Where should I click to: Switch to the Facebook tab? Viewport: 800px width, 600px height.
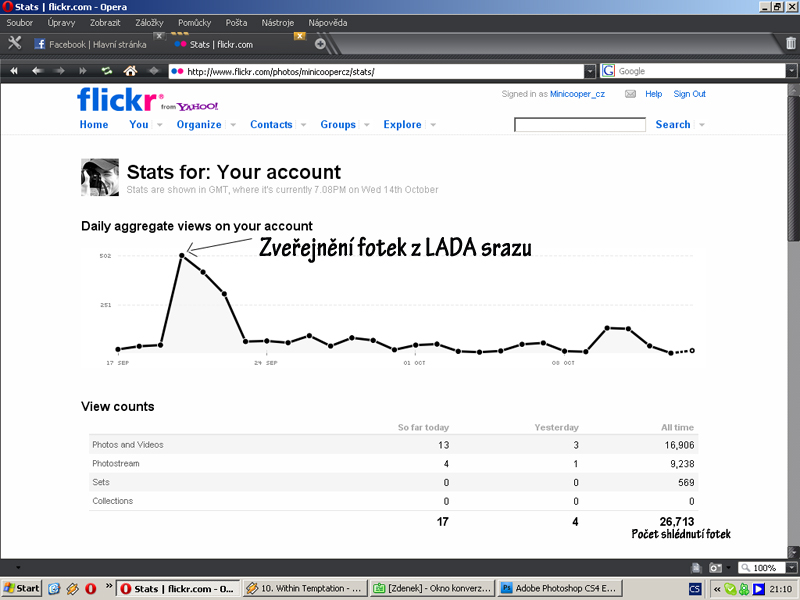pyautogui.click(x=97, y=44)
